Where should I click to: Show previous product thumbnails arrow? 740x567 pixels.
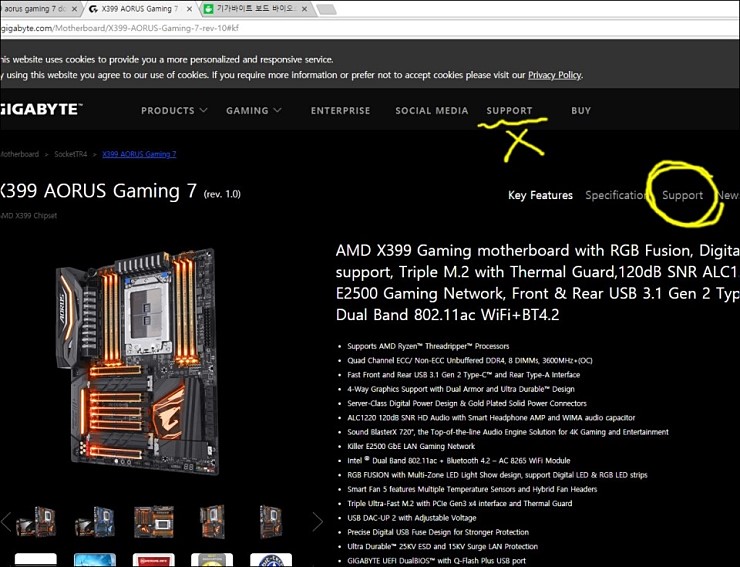point(6,522)
